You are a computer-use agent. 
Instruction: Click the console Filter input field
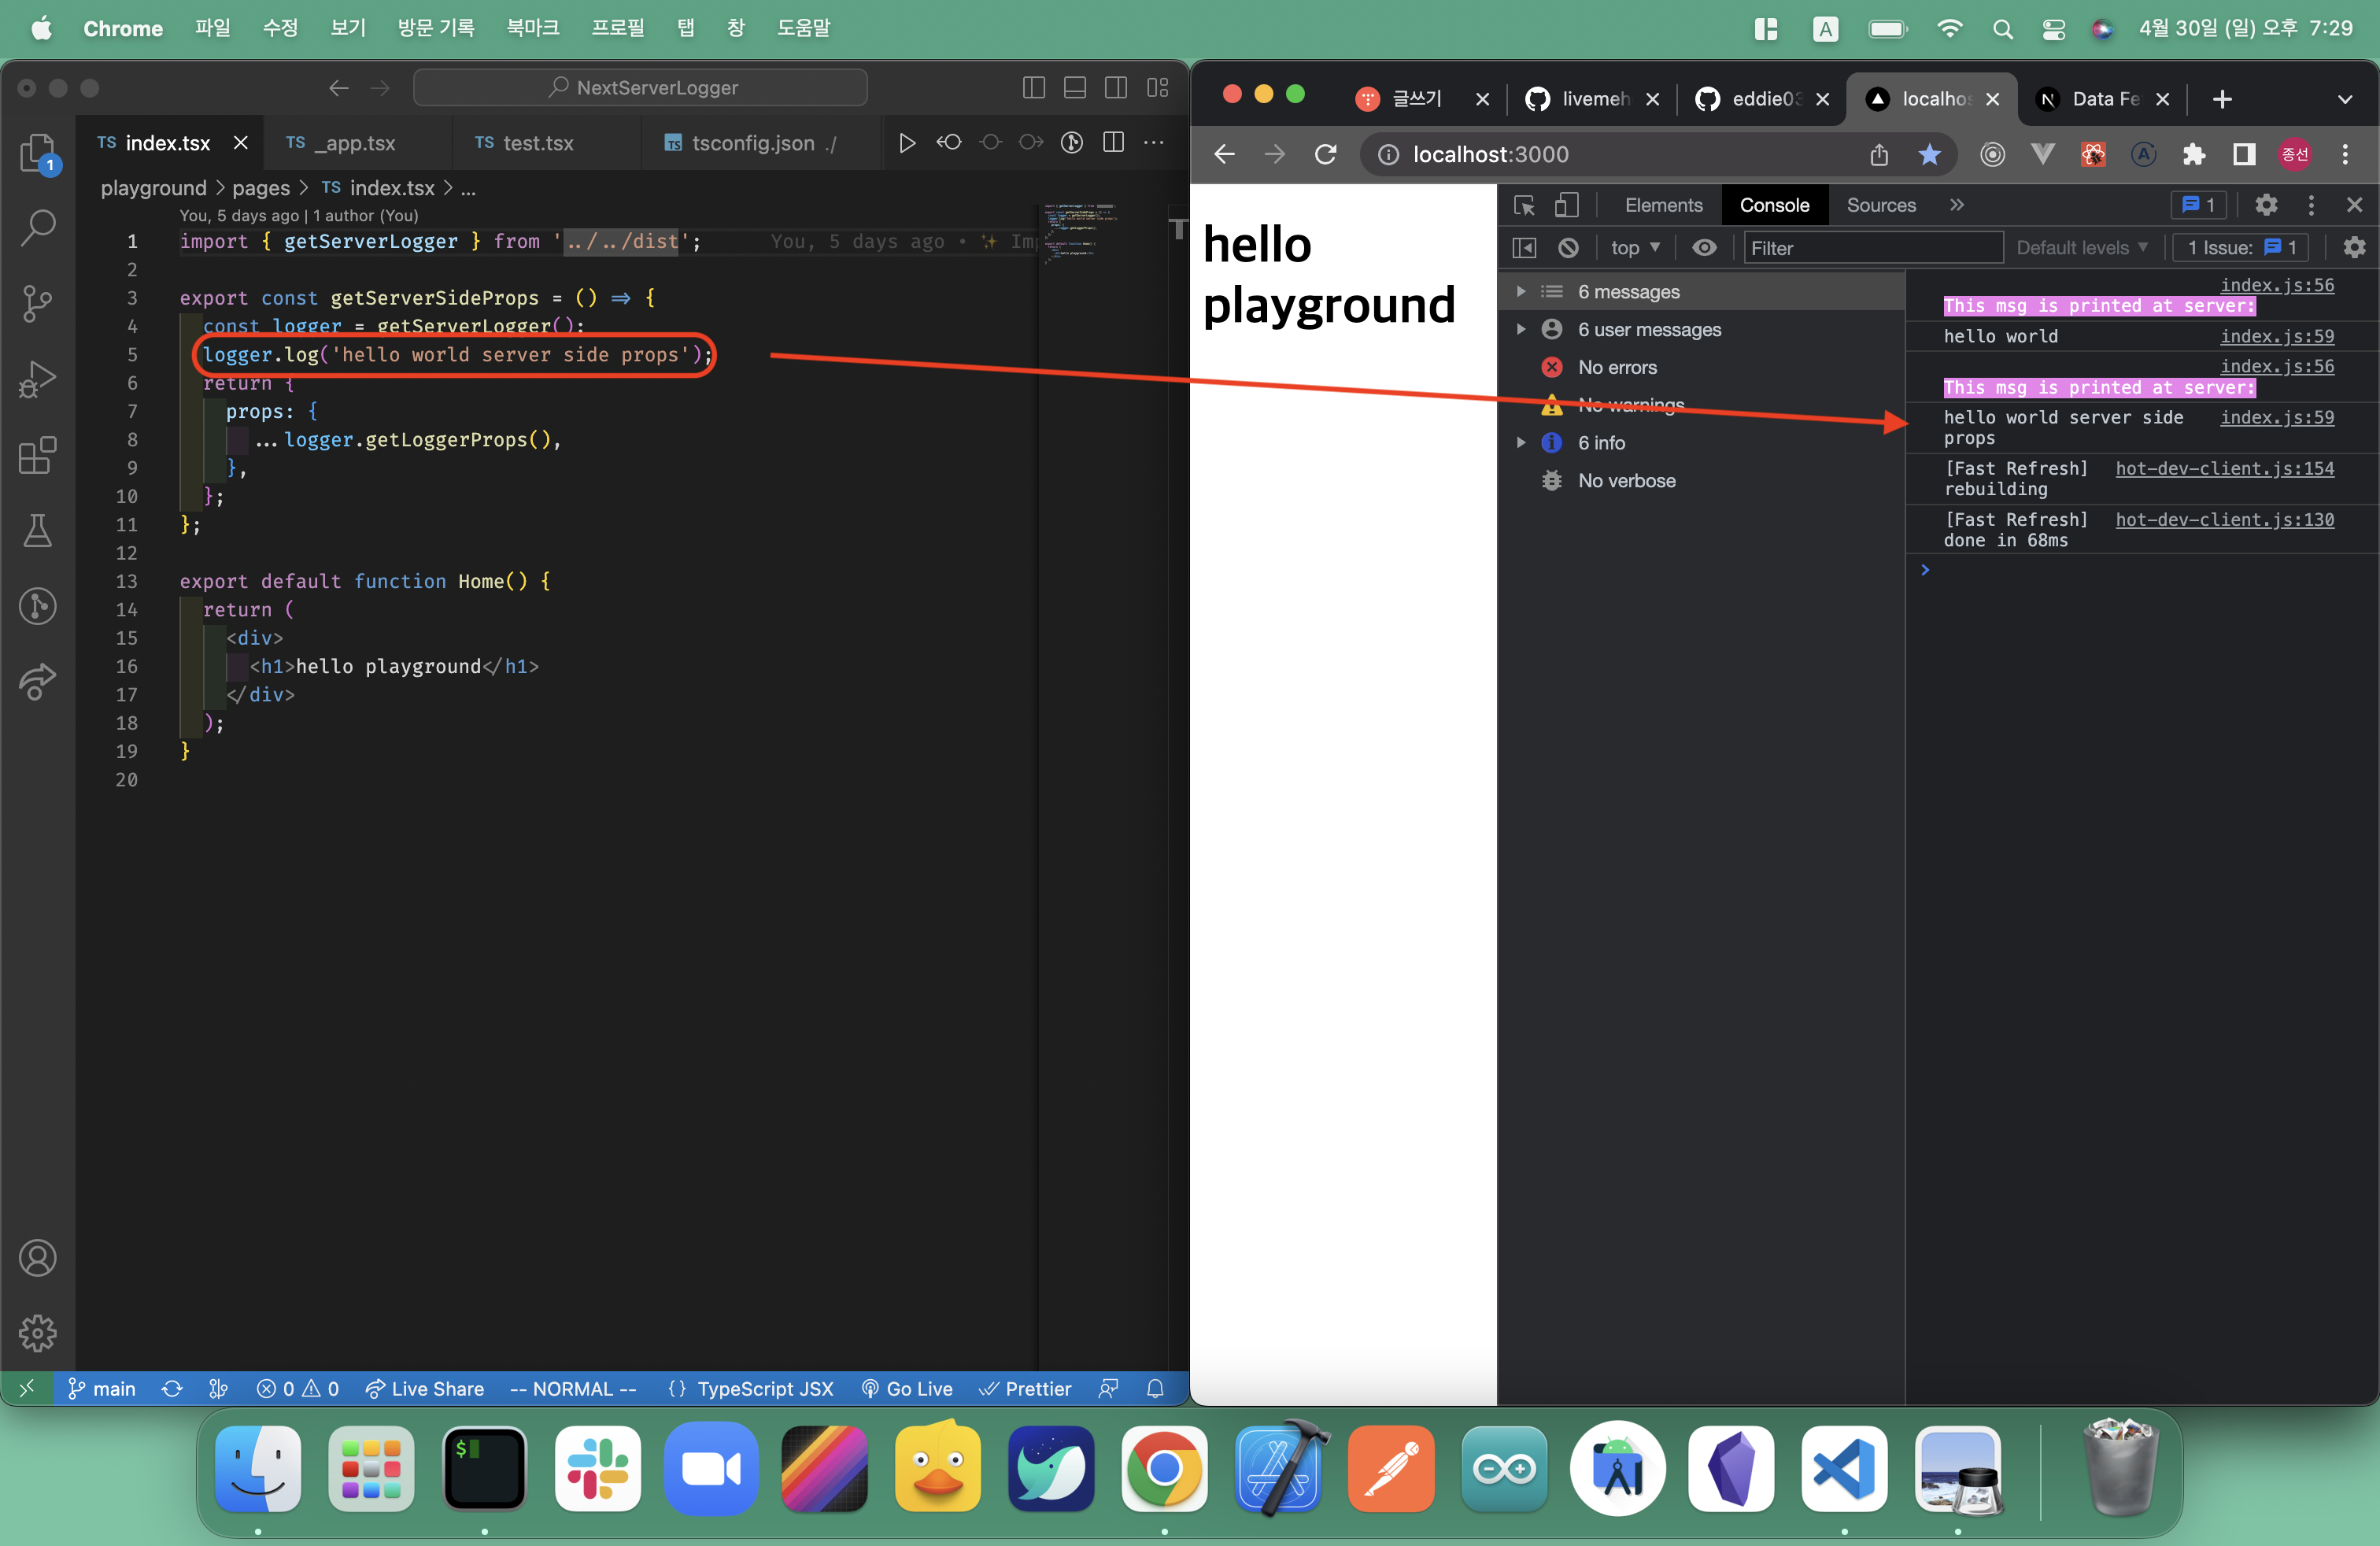pyautogui.click(x=1872, y=248)
